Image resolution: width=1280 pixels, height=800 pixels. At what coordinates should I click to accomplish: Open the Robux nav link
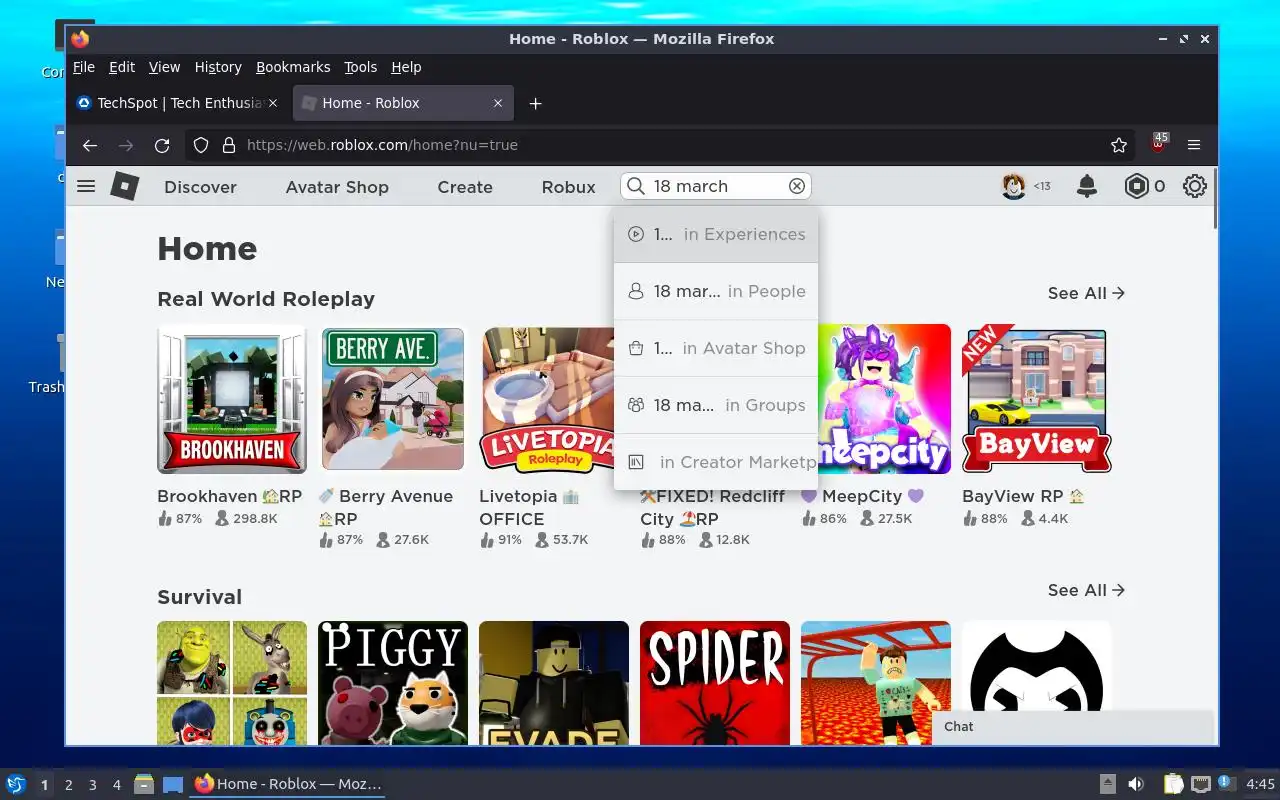[x=568, y=187]
